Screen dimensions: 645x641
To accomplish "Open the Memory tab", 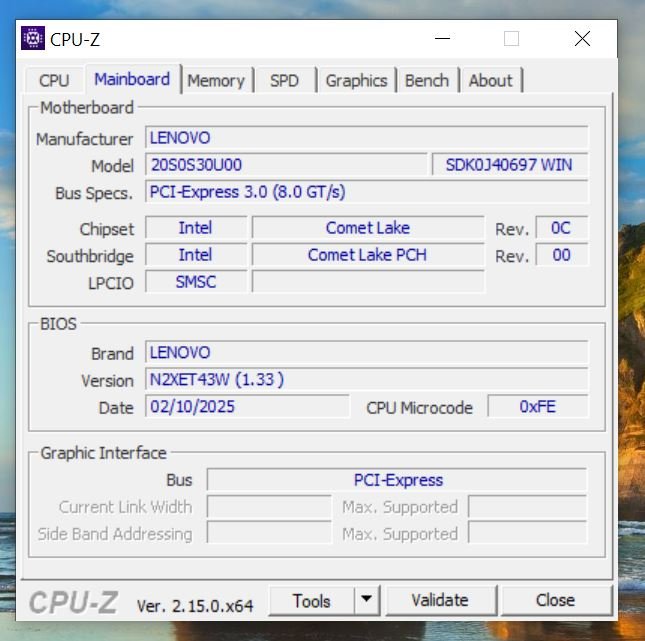I will (216, 80).
